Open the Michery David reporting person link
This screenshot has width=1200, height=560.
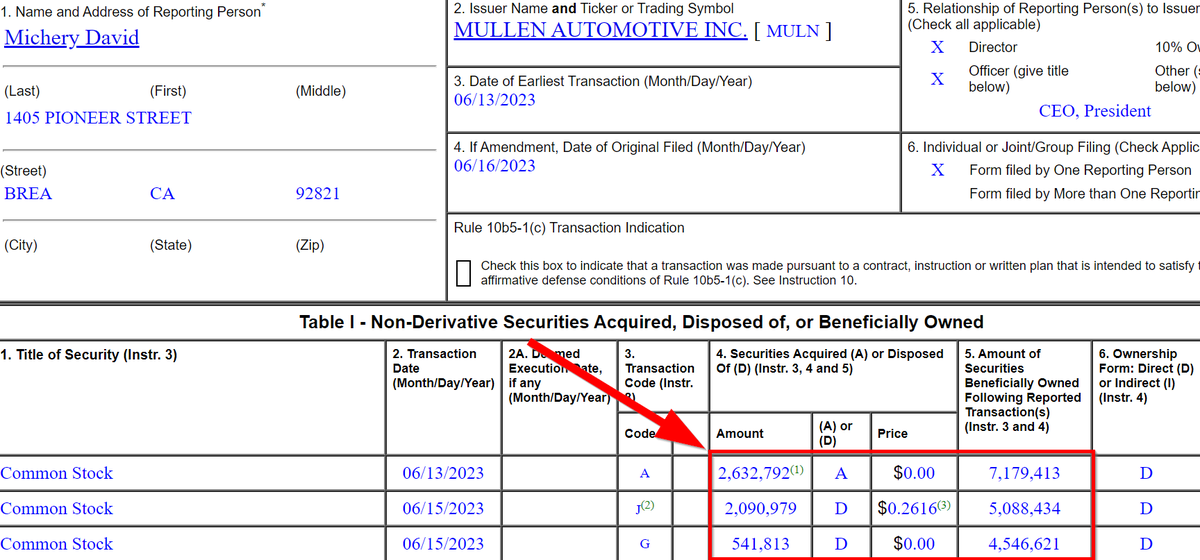(x=72, y=38)
